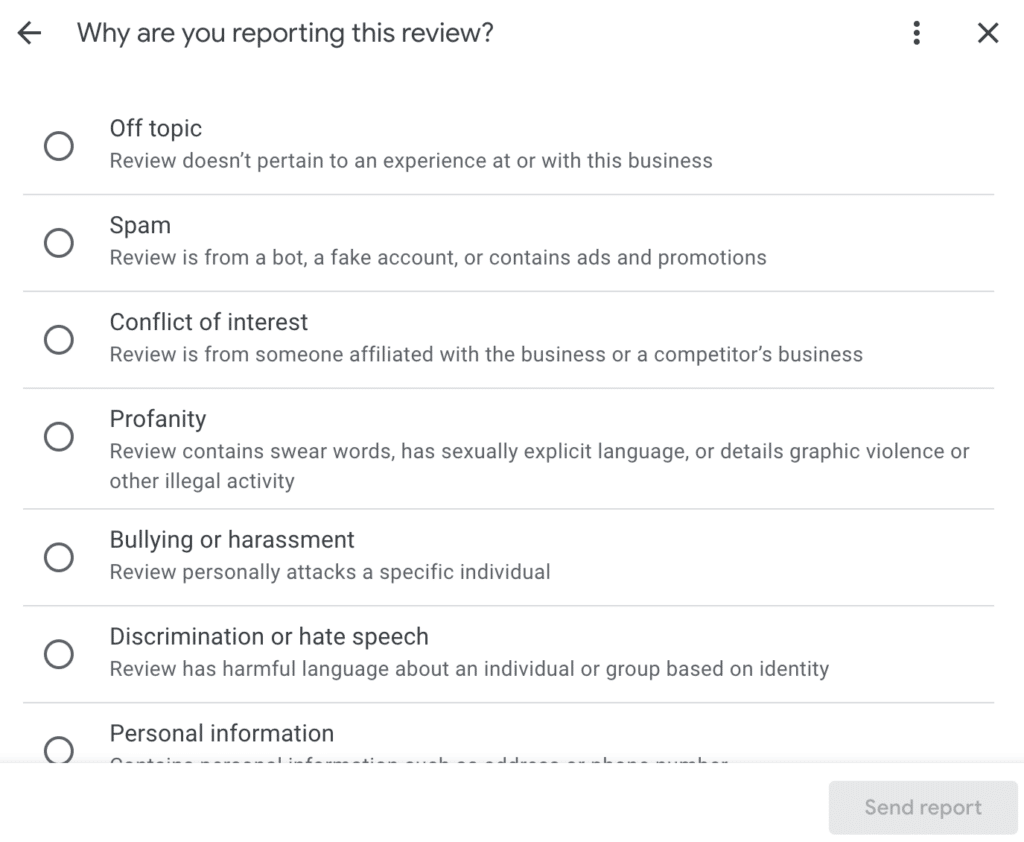Click description 'Review doesn't pertain to an experience'
This screenshot has width=1024, height=842.
coord(411,161)
